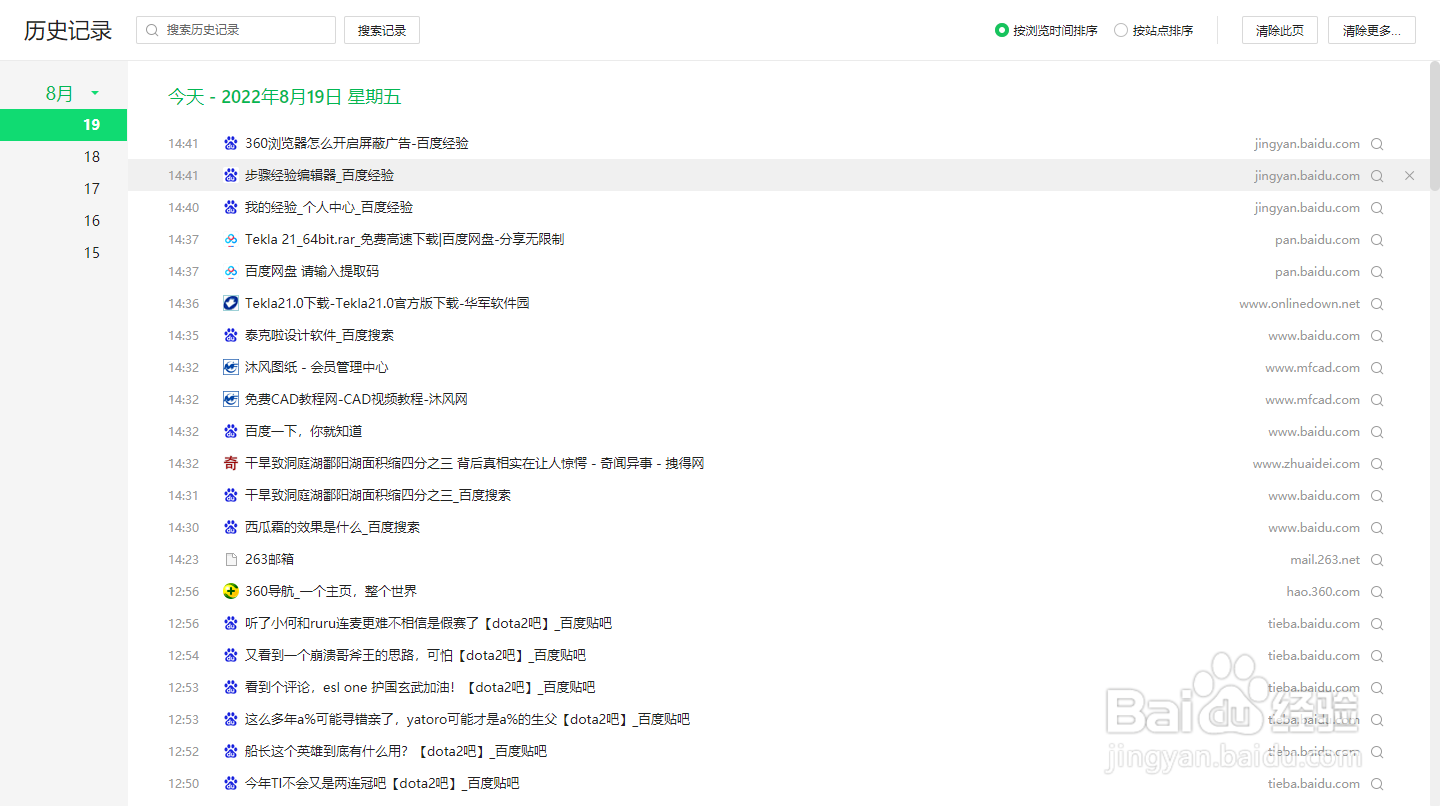Image resolution: width=1440 pixels, height=806 pixels.
Task: Click mail.263.net domain text
Action: coord(1325,559)
